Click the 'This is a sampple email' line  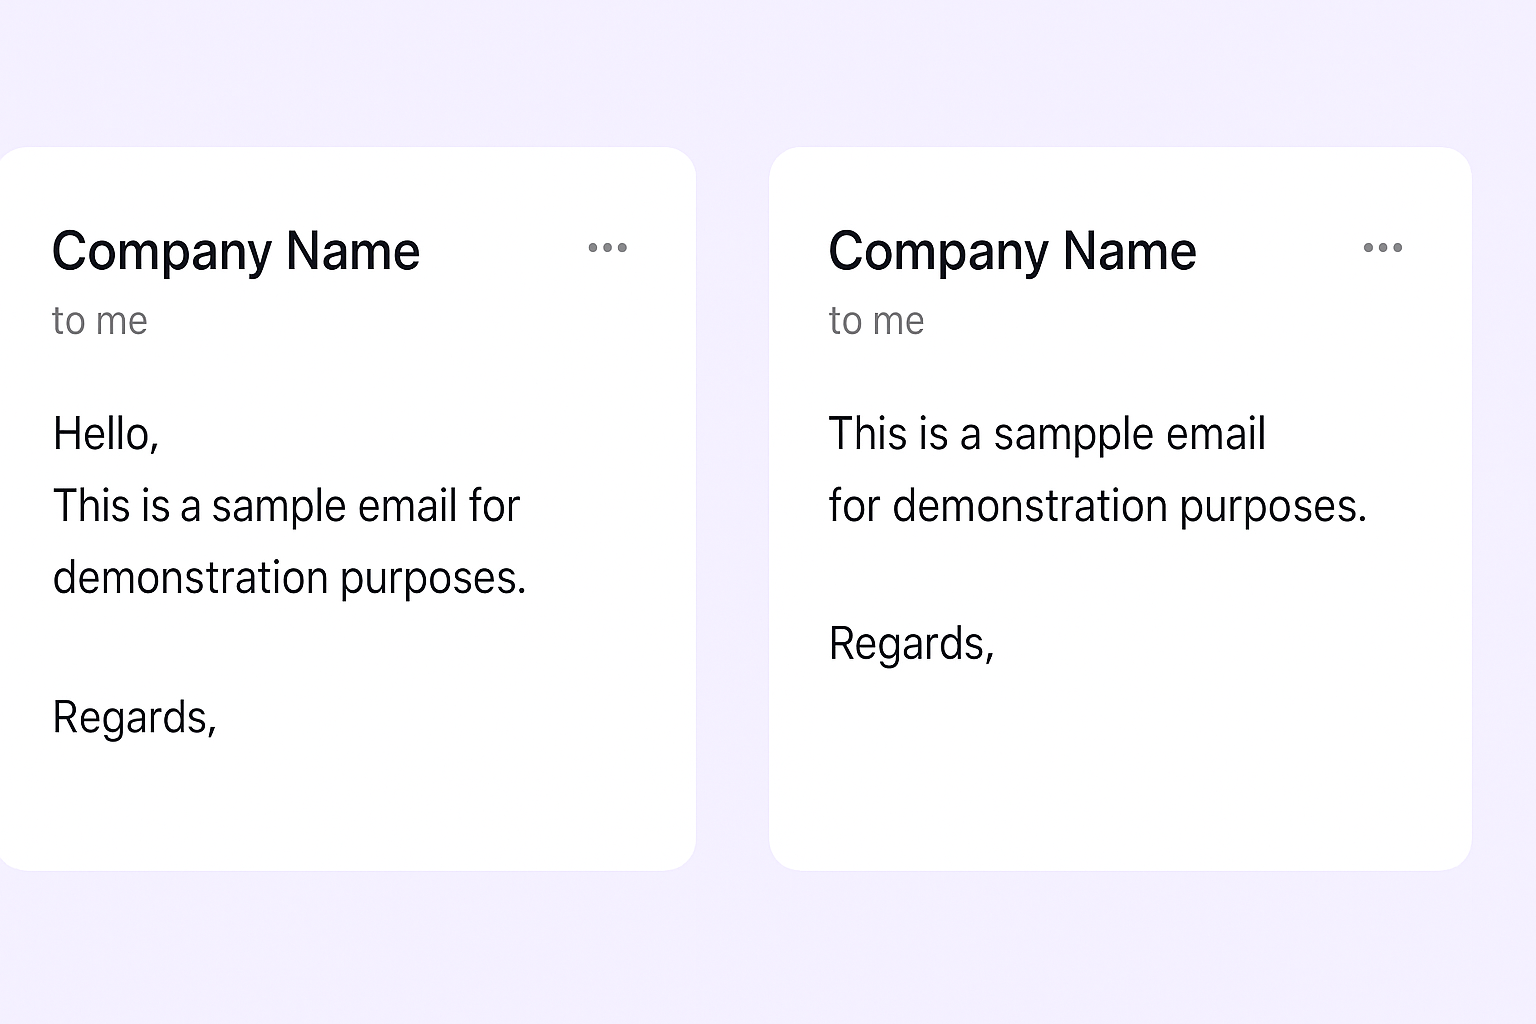1047,434
